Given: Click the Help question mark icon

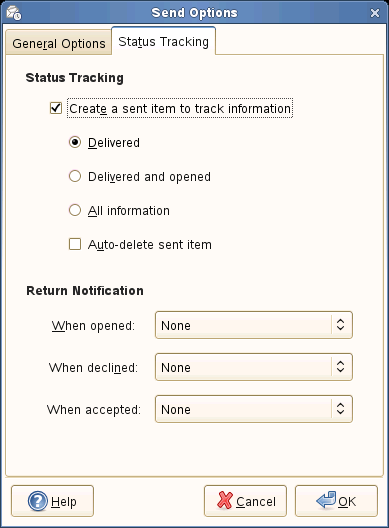Looking at the screenshot, I should point(37,501).
